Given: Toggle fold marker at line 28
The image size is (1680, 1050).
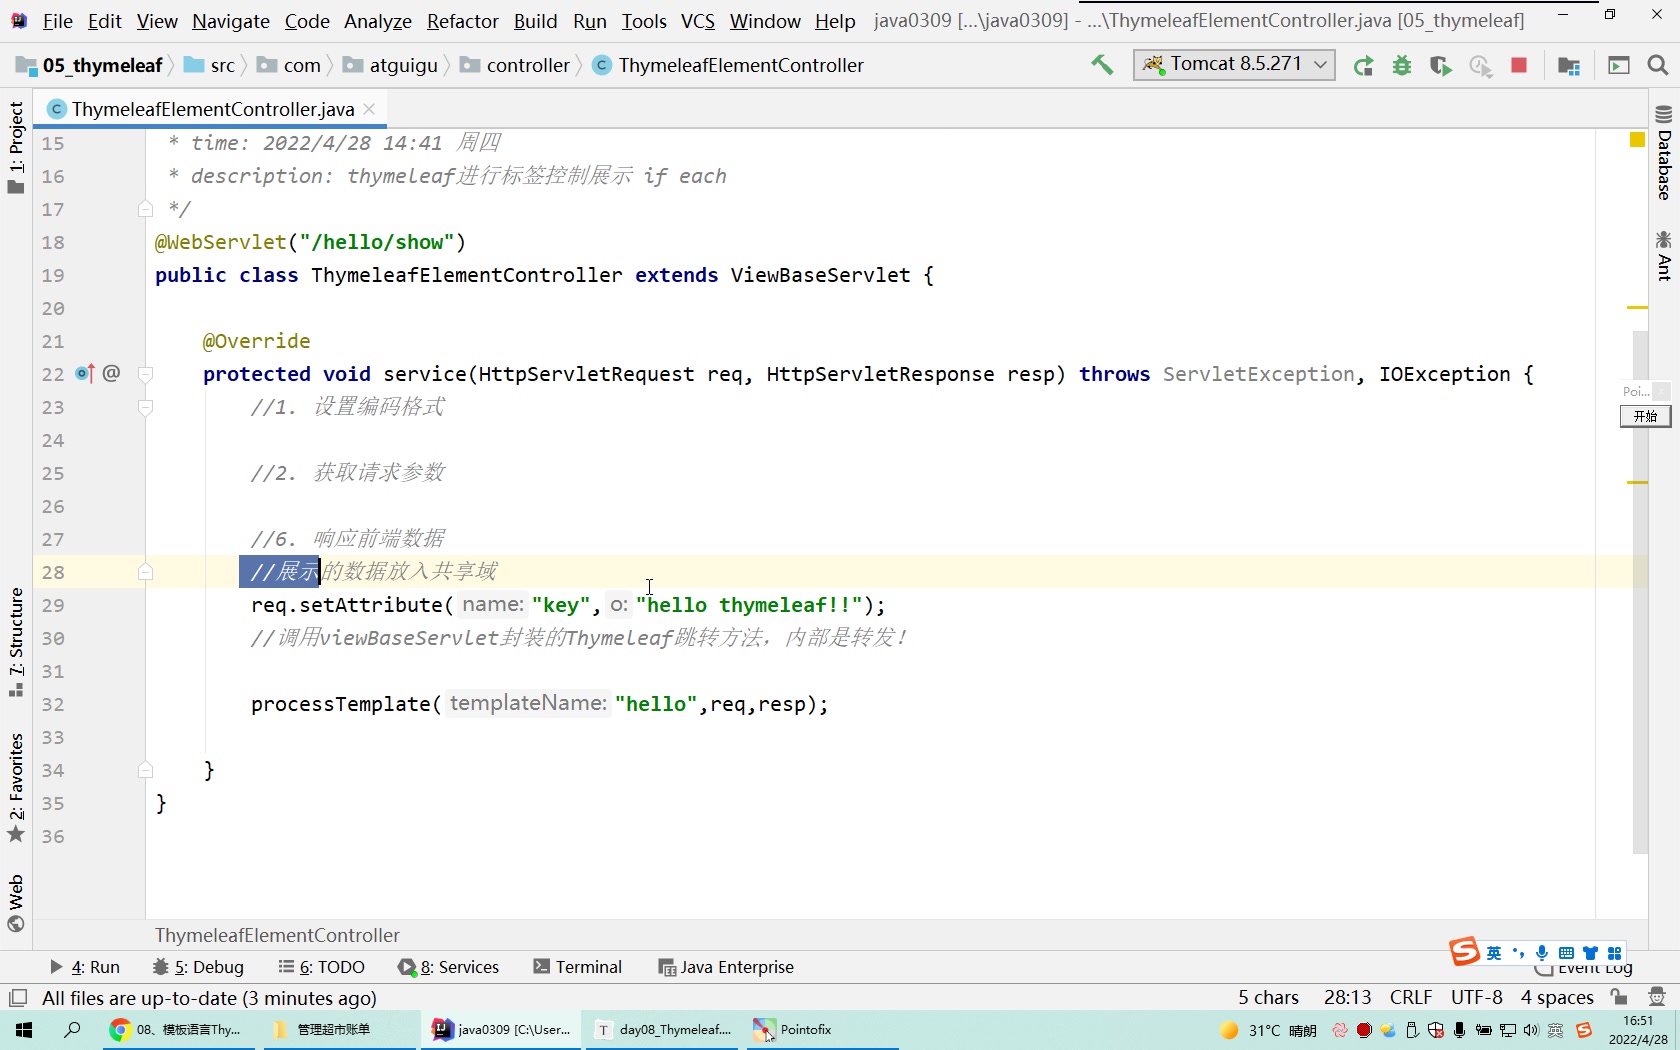Looking at the screenshot, I should pos(145,573).
